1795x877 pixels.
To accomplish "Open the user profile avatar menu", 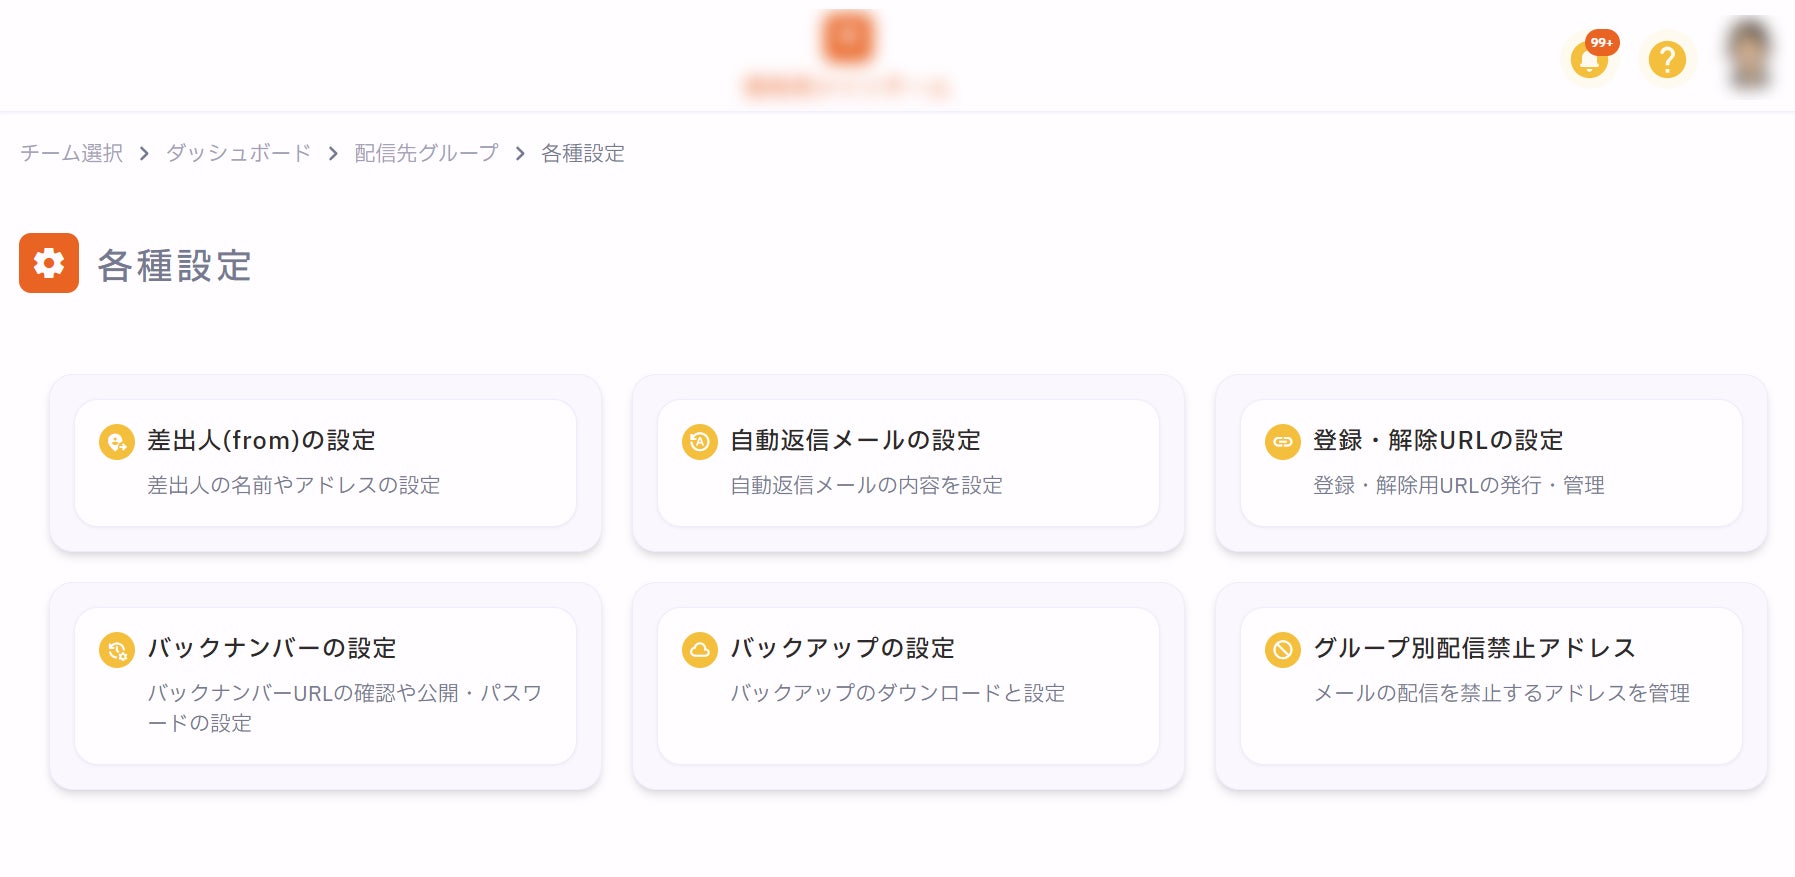I will [1750, 56].
